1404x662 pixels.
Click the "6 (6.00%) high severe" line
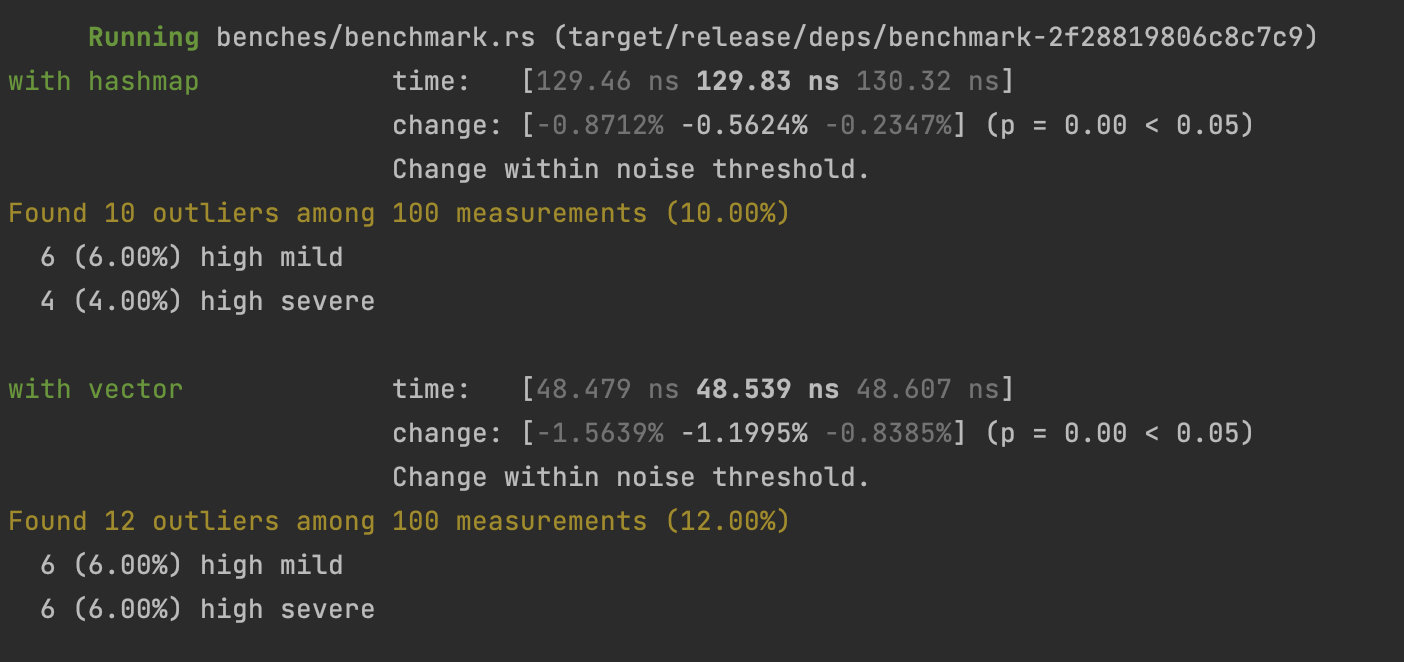coord(207,609)
